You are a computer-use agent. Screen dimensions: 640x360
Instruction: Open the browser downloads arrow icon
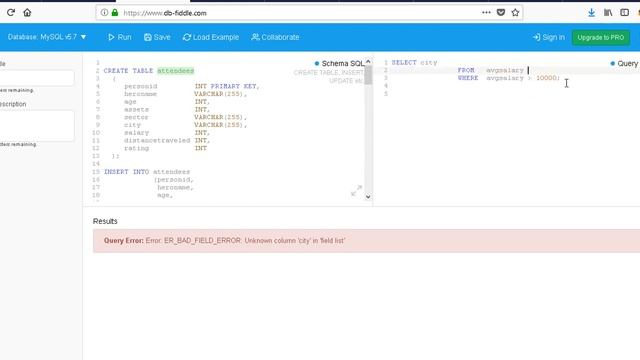(591, 13)
